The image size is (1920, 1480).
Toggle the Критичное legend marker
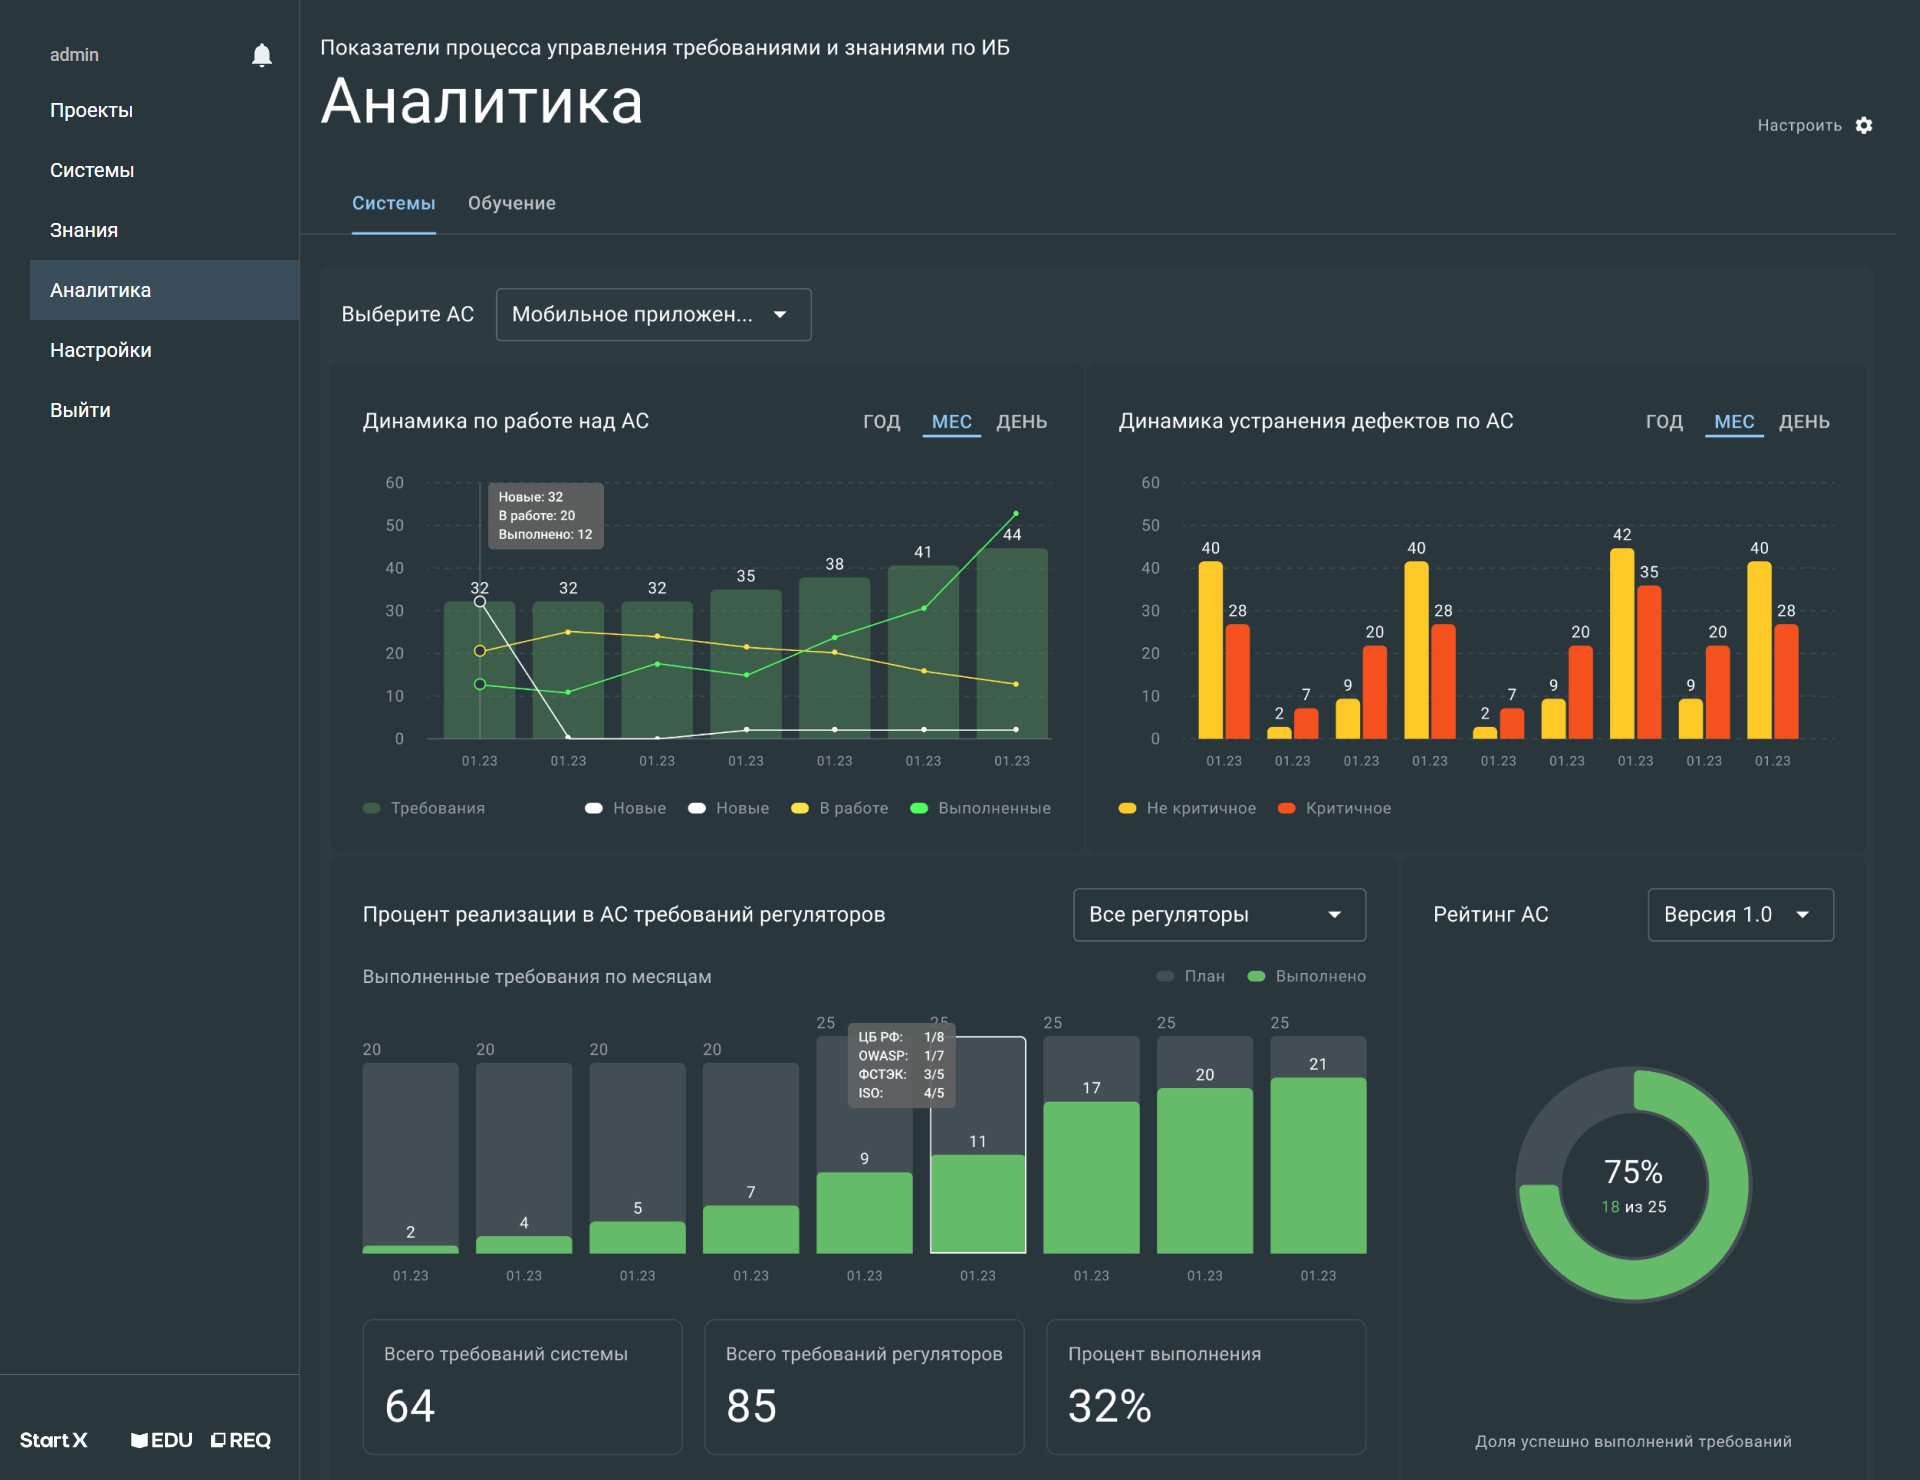1287,808
